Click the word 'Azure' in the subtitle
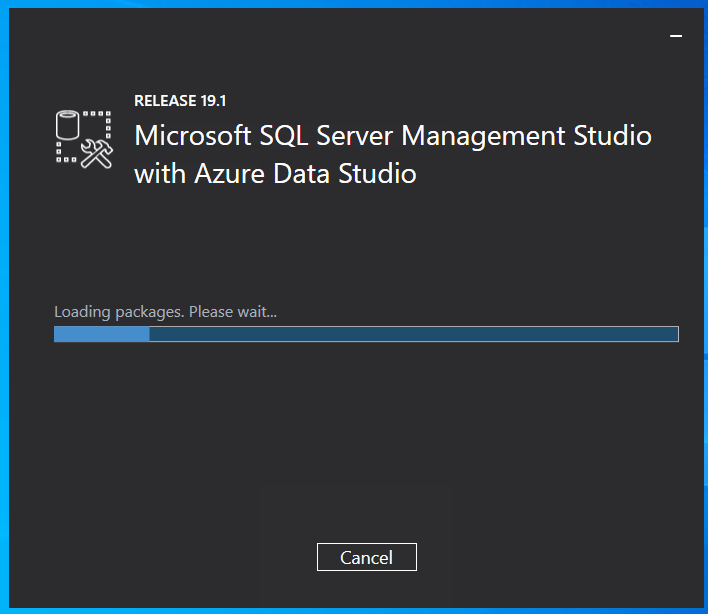708x614 pixels. click(x=229, y=174)
